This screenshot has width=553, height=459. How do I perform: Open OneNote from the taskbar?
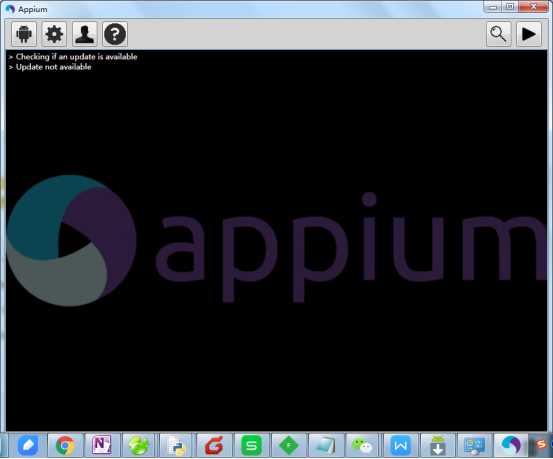(102, 445)
